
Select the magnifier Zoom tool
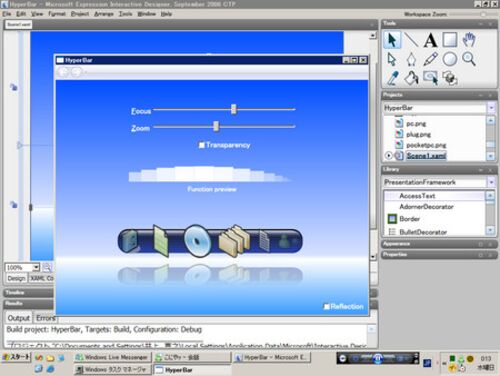(x=469, y=59)
